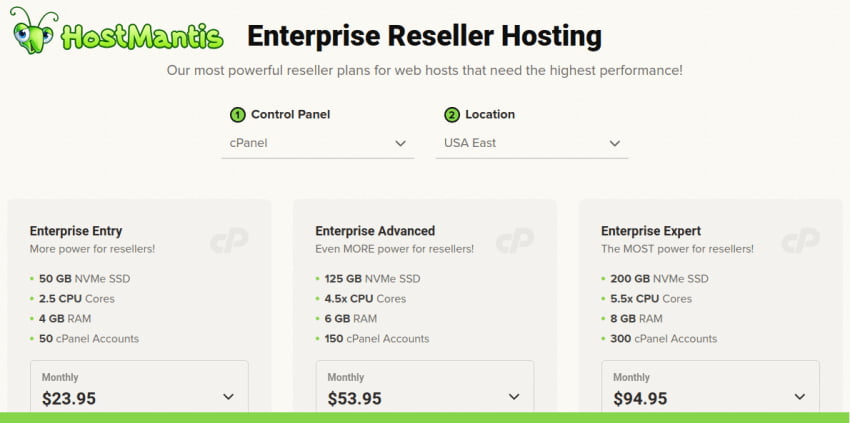Click the cPanel logo on Enterprise Entry card
The width and height of the screenshot is (850, 423).
[229, 240]
